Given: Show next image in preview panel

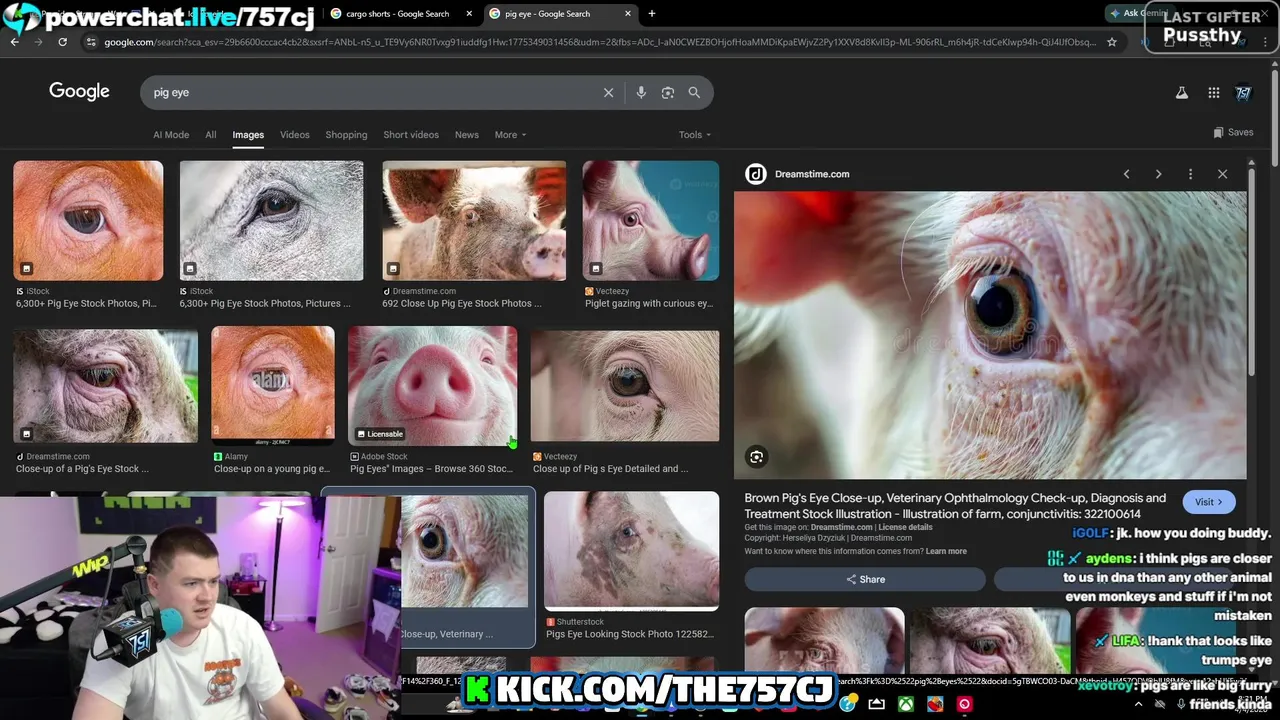Looking at the screenshot, I should (x=1158, y=174).
